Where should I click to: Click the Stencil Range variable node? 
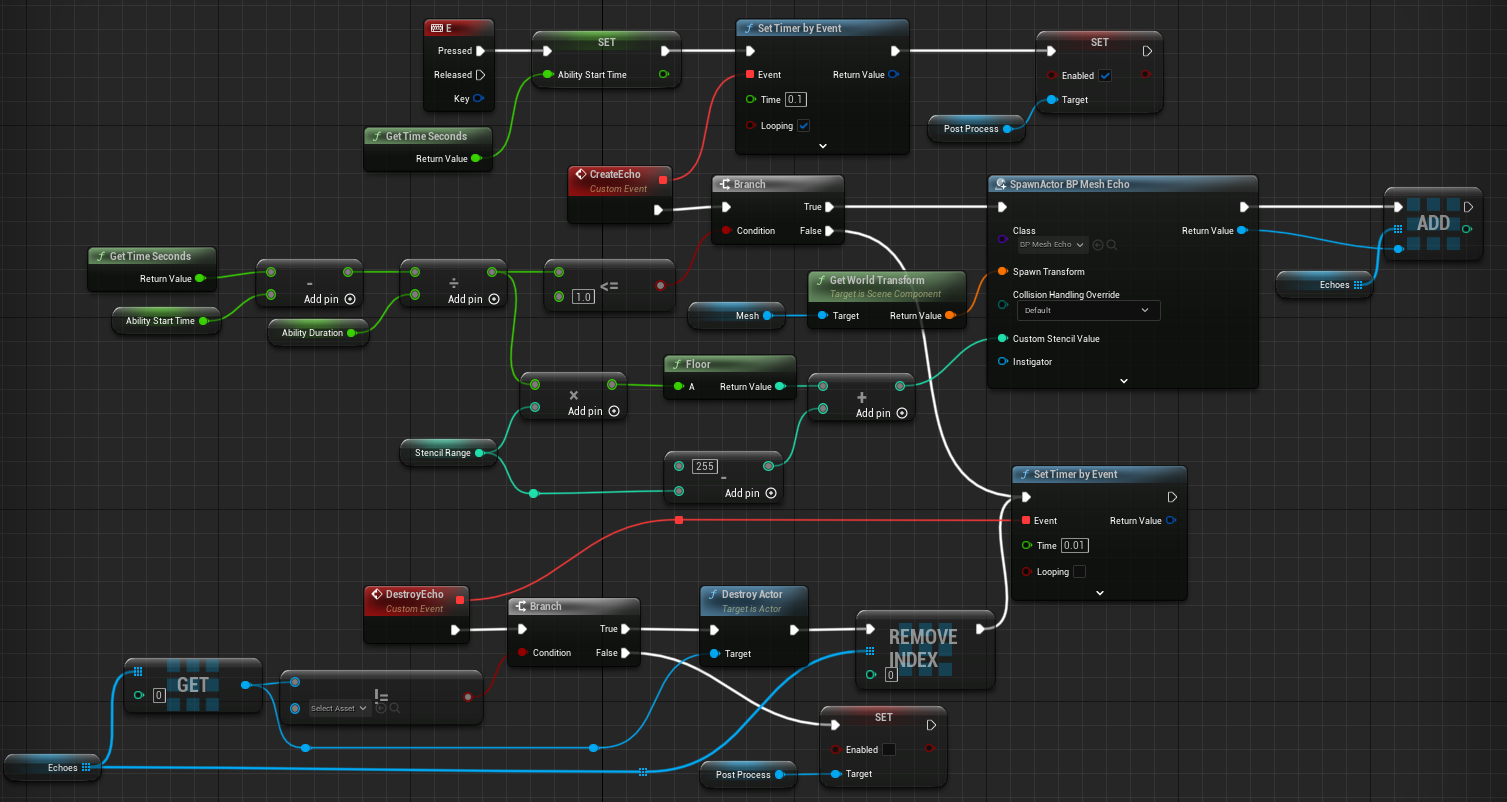tap(443, 453)
